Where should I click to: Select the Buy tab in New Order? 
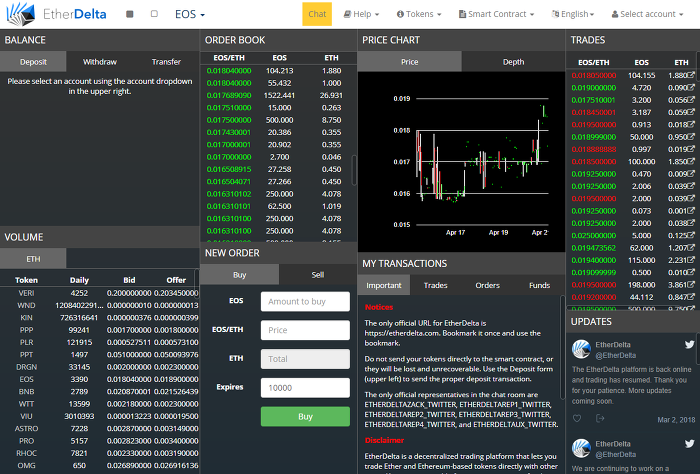(240, 274)
